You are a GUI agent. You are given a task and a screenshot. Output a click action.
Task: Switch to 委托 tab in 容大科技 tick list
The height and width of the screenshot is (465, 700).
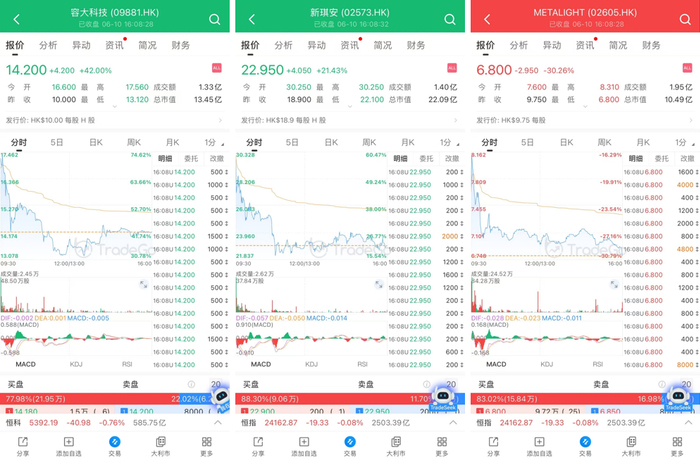[x=191, y=158]
